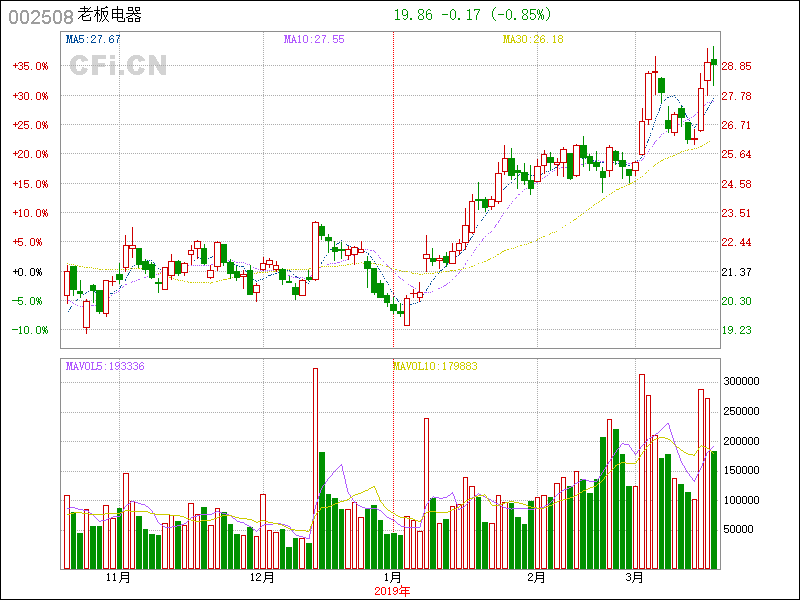Select the MA5 indicator label
Viewport: 800px width, 600px height.
93,39
